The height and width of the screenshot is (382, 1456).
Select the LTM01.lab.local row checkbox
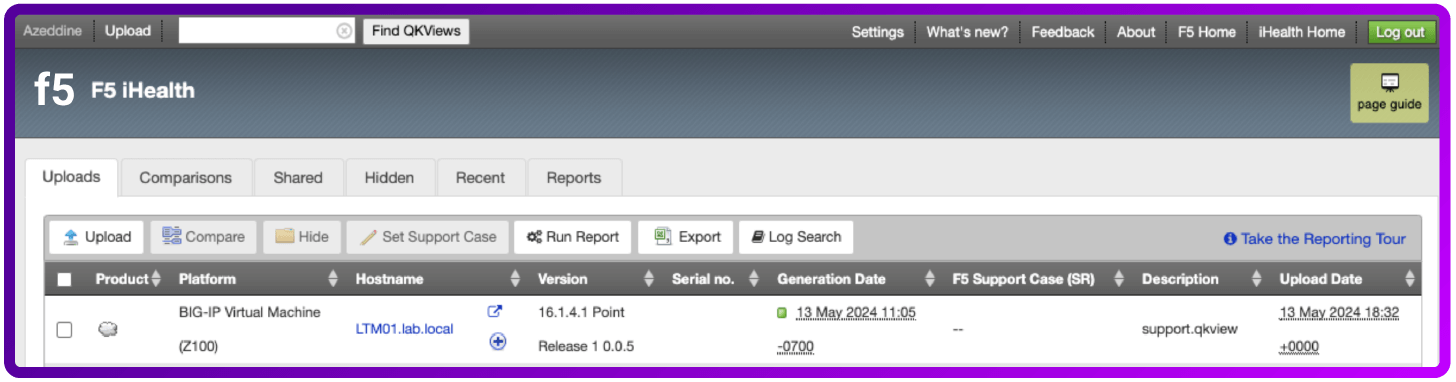click(x=64, y=330)
